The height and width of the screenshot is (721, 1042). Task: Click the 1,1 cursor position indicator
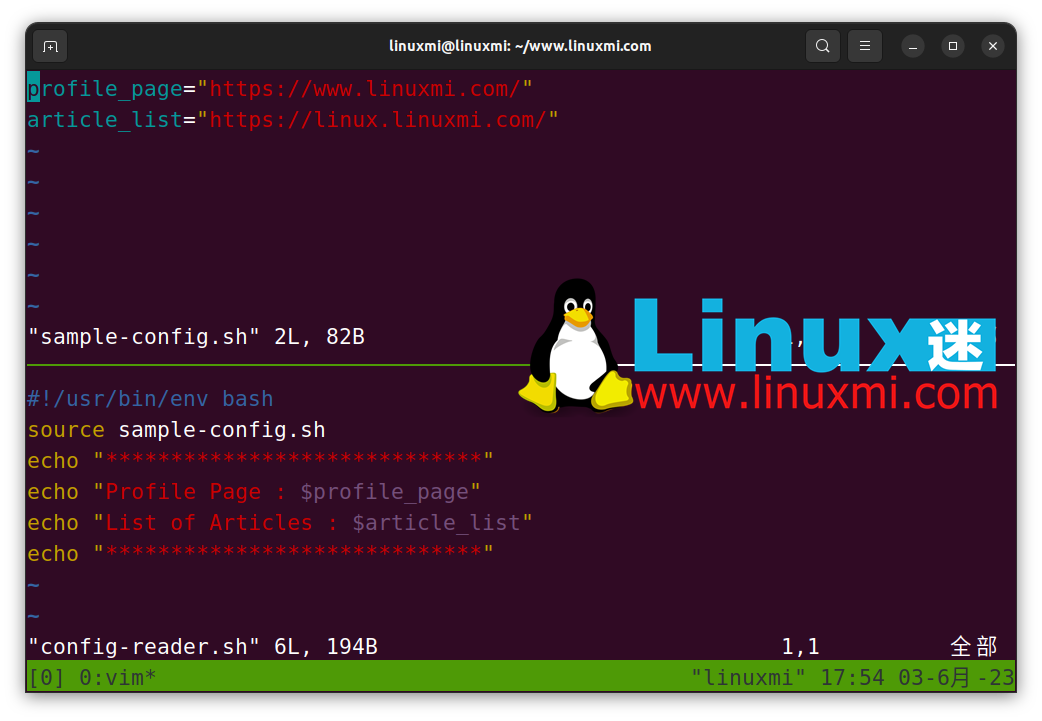pyautogui.click(x=800, y=647)
